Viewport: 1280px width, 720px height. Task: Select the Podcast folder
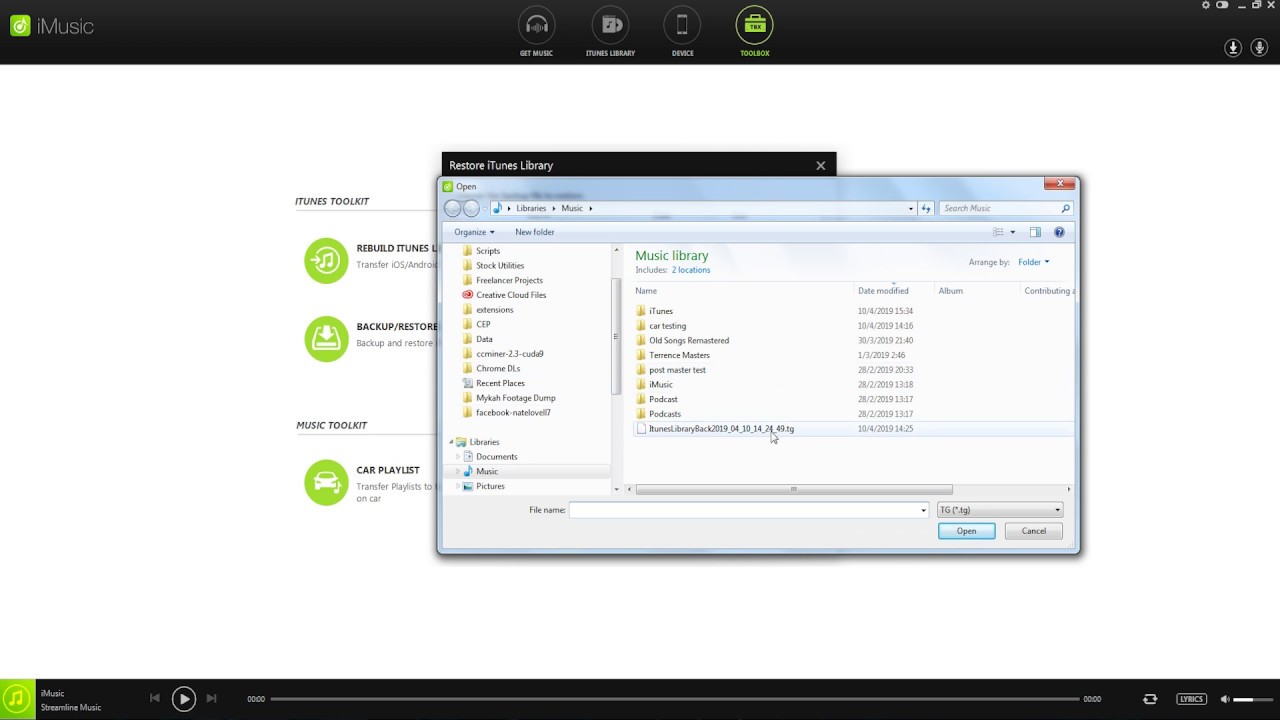pos(663,399)
